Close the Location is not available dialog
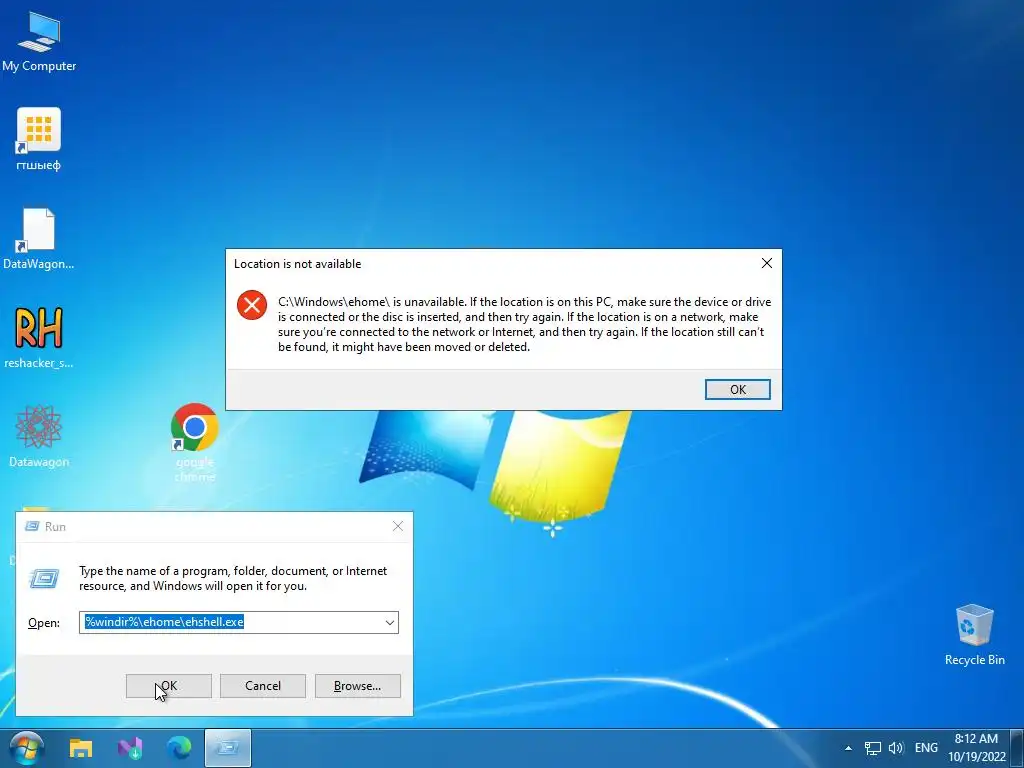The image size is (1024, 768). (767, 263)
